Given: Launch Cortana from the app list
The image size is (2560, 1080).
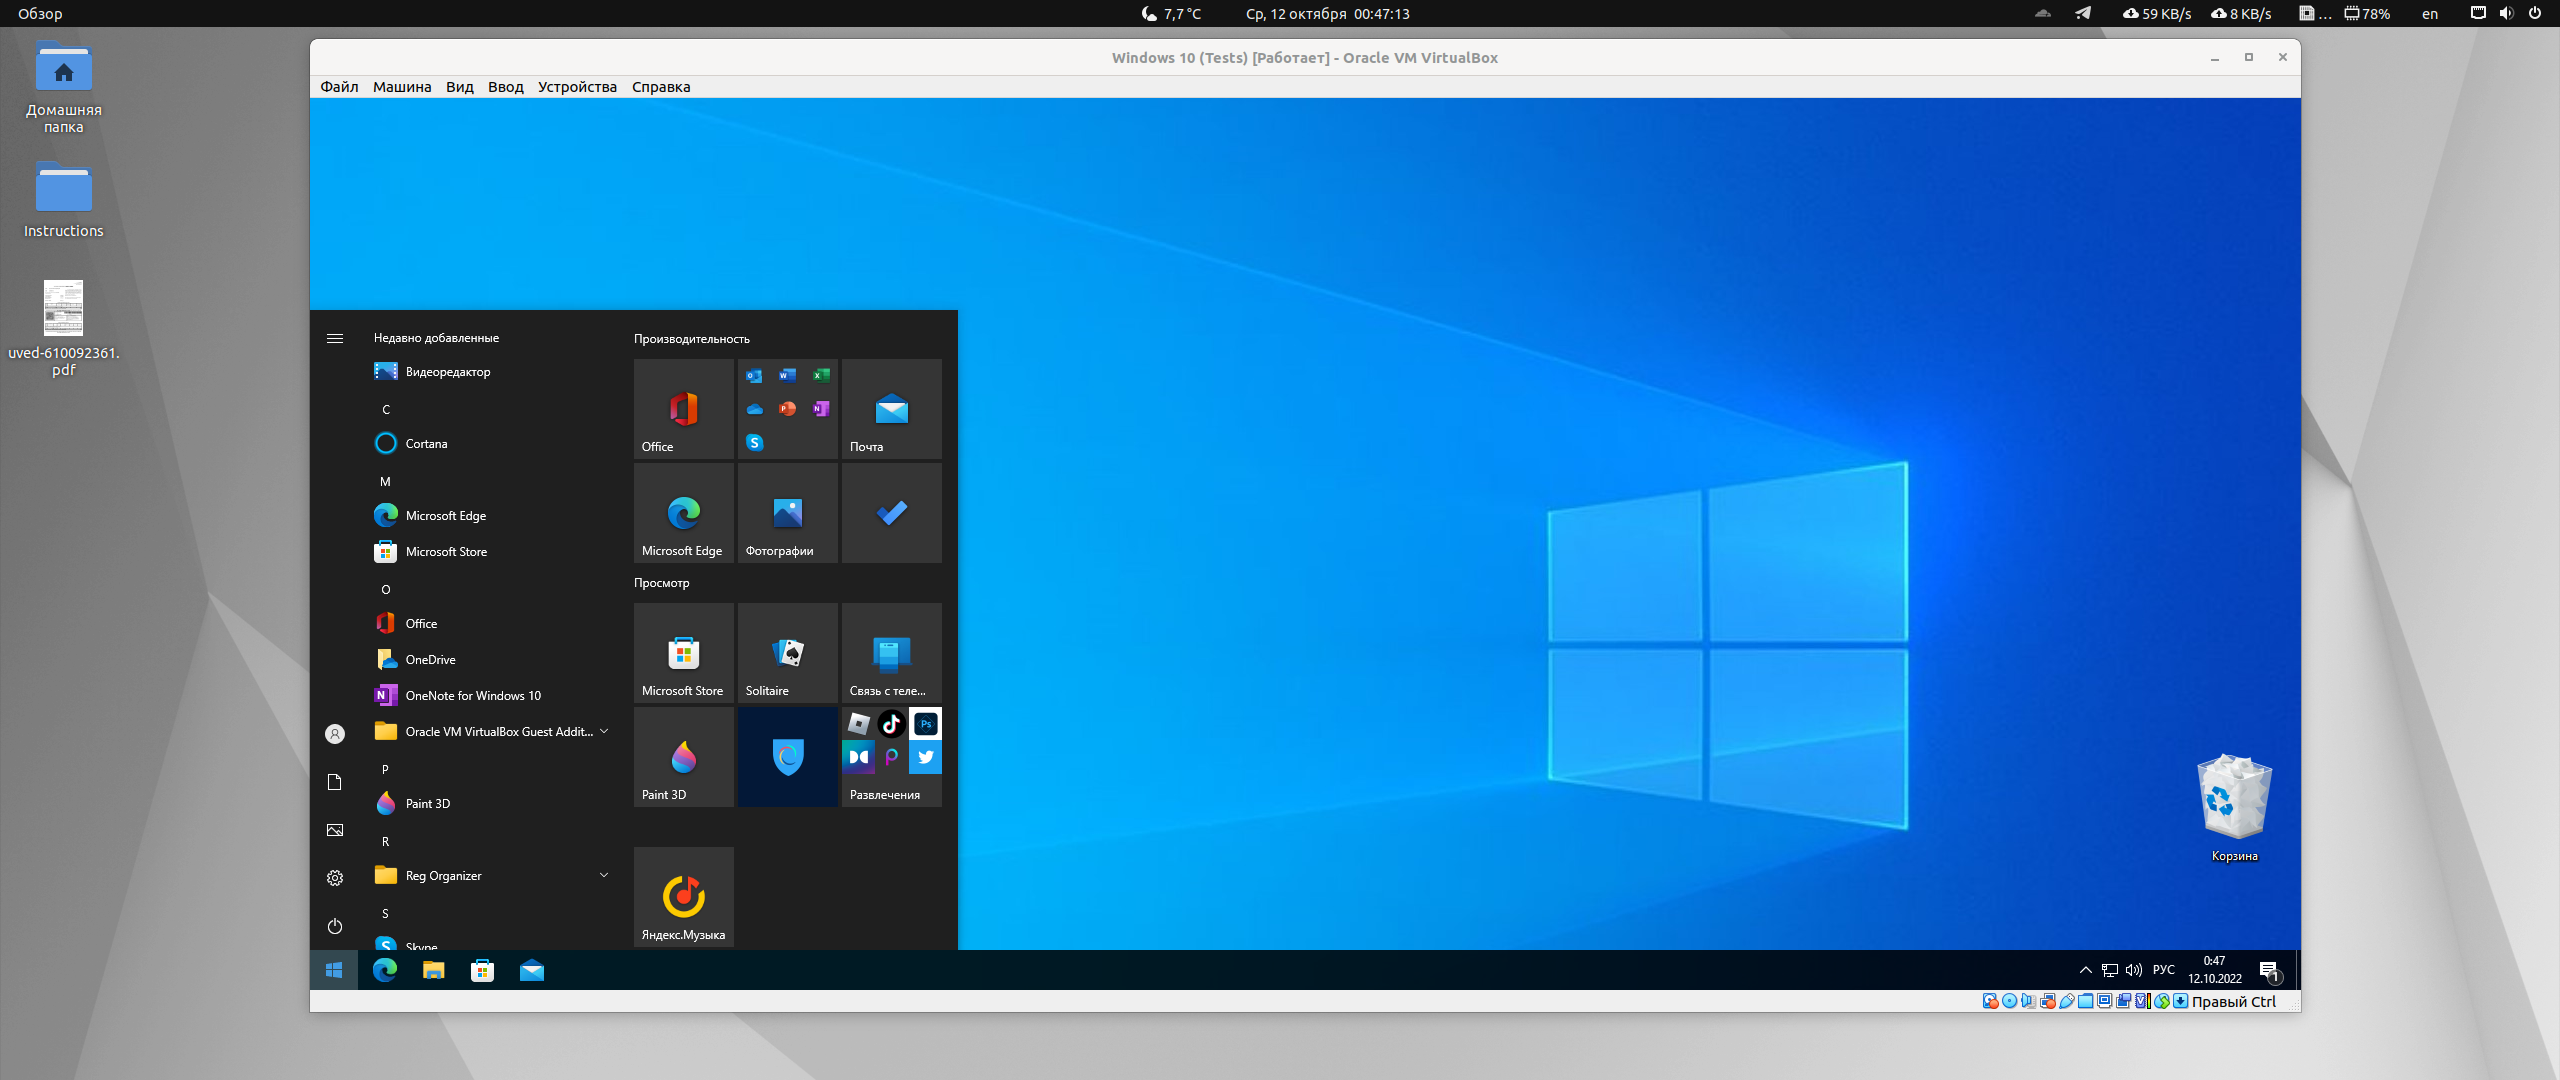Looking at the screenshot, I should click(492, 444).
